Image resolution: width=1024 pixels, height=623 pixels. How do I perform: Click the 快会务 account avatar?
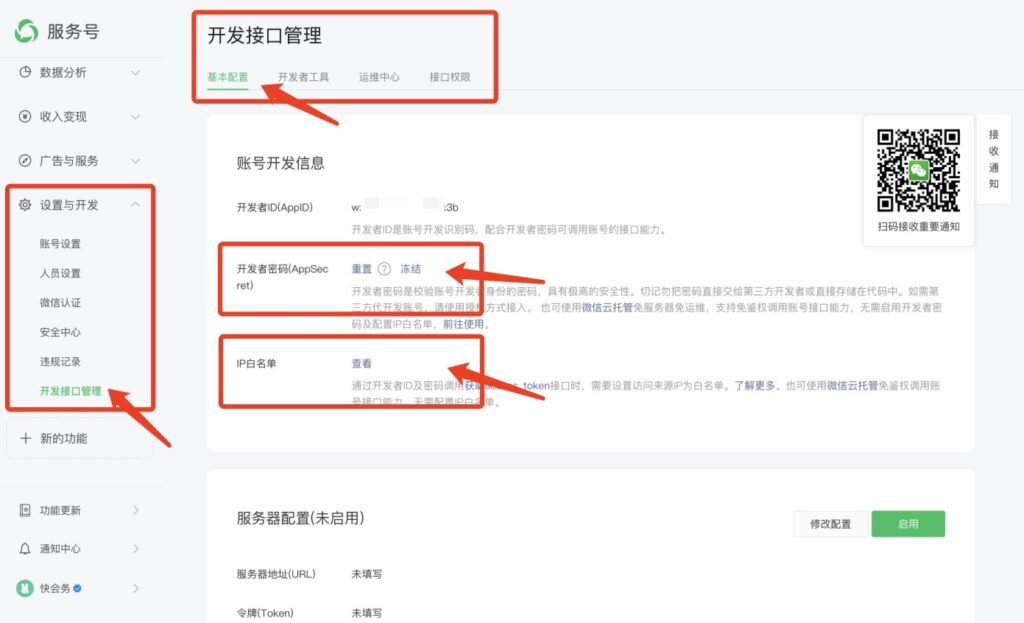[25, 588]
